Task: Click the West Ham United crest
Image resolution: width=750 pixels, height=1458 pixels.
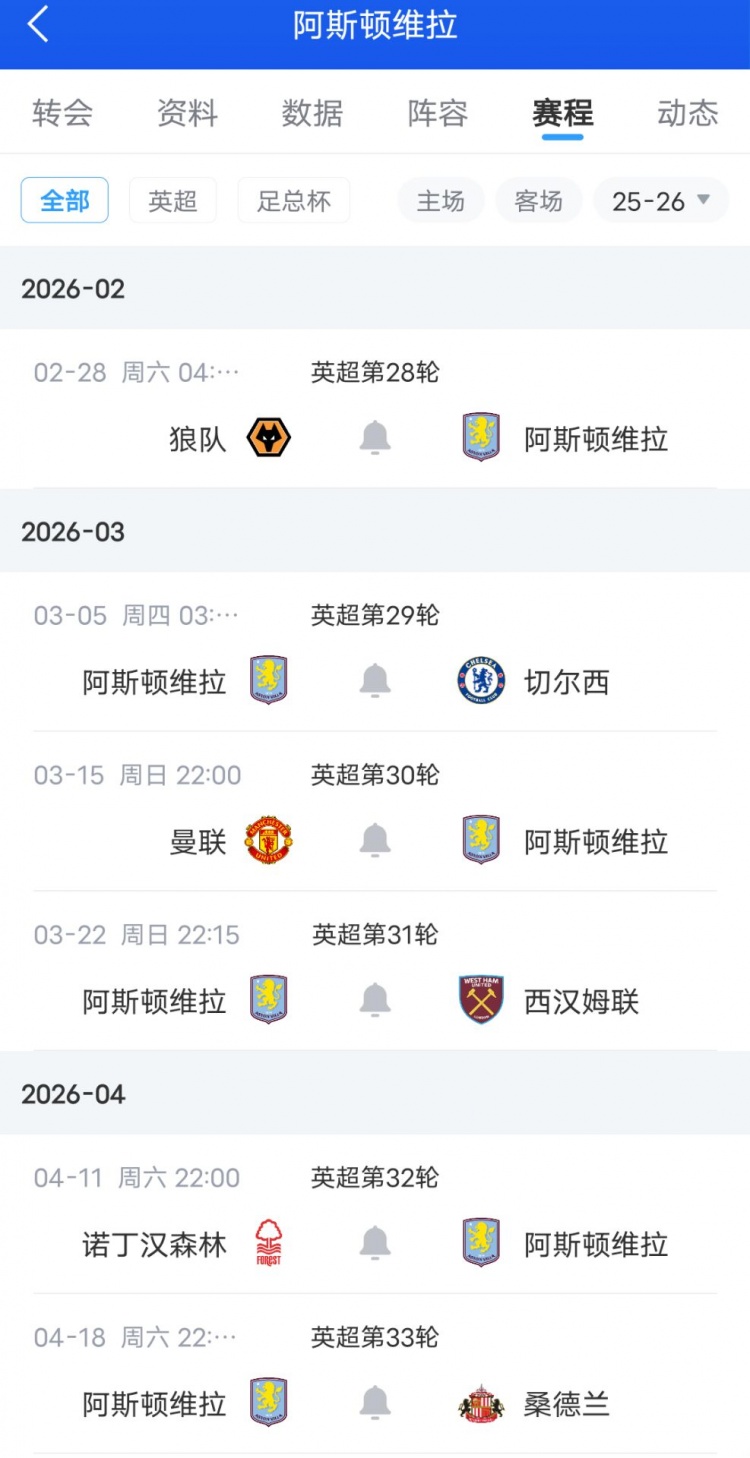Action: click(481, 1001)
